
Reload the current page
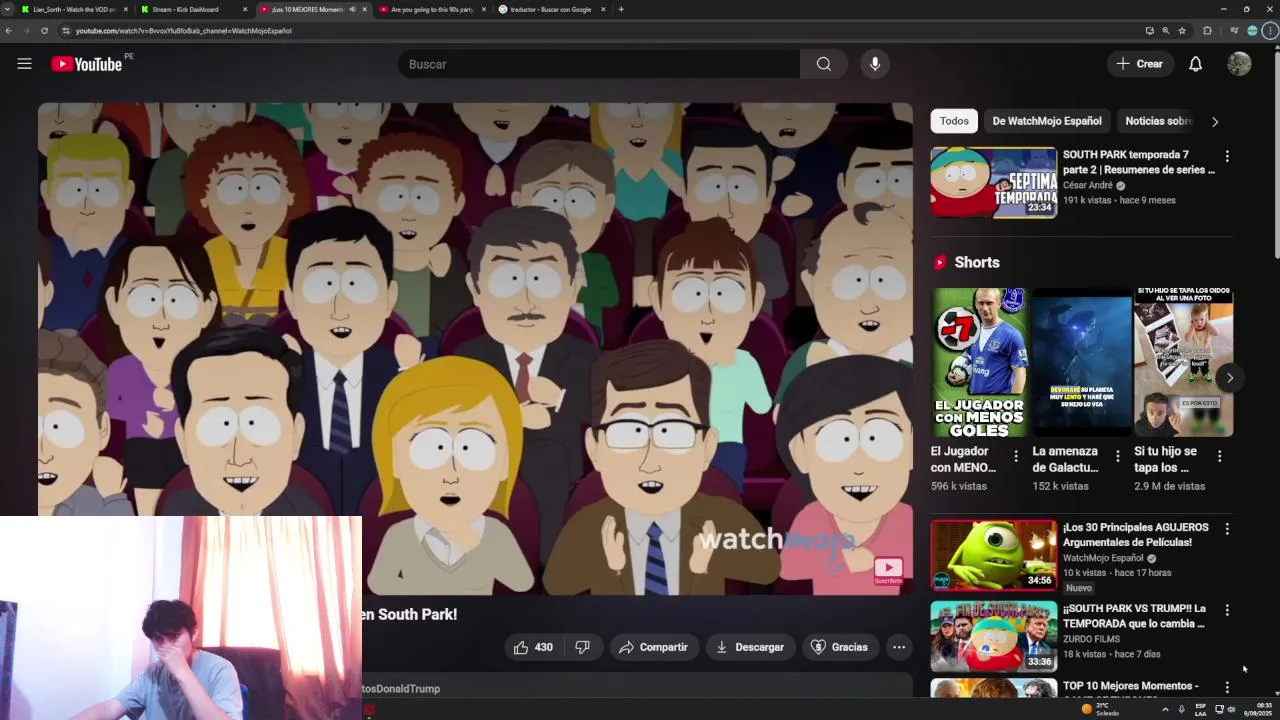[x=44, y=31]
